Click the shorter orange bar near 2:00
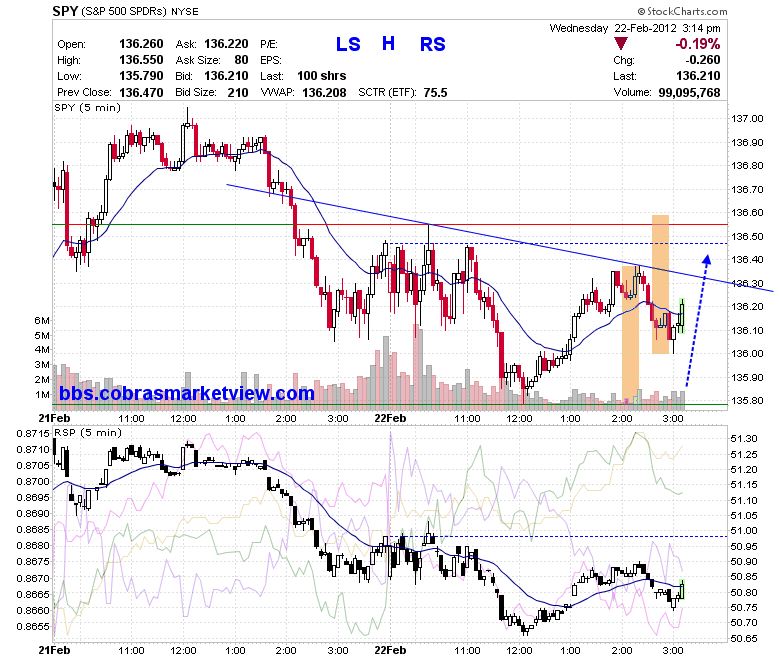Screen dimensions: 780x659 630,333
